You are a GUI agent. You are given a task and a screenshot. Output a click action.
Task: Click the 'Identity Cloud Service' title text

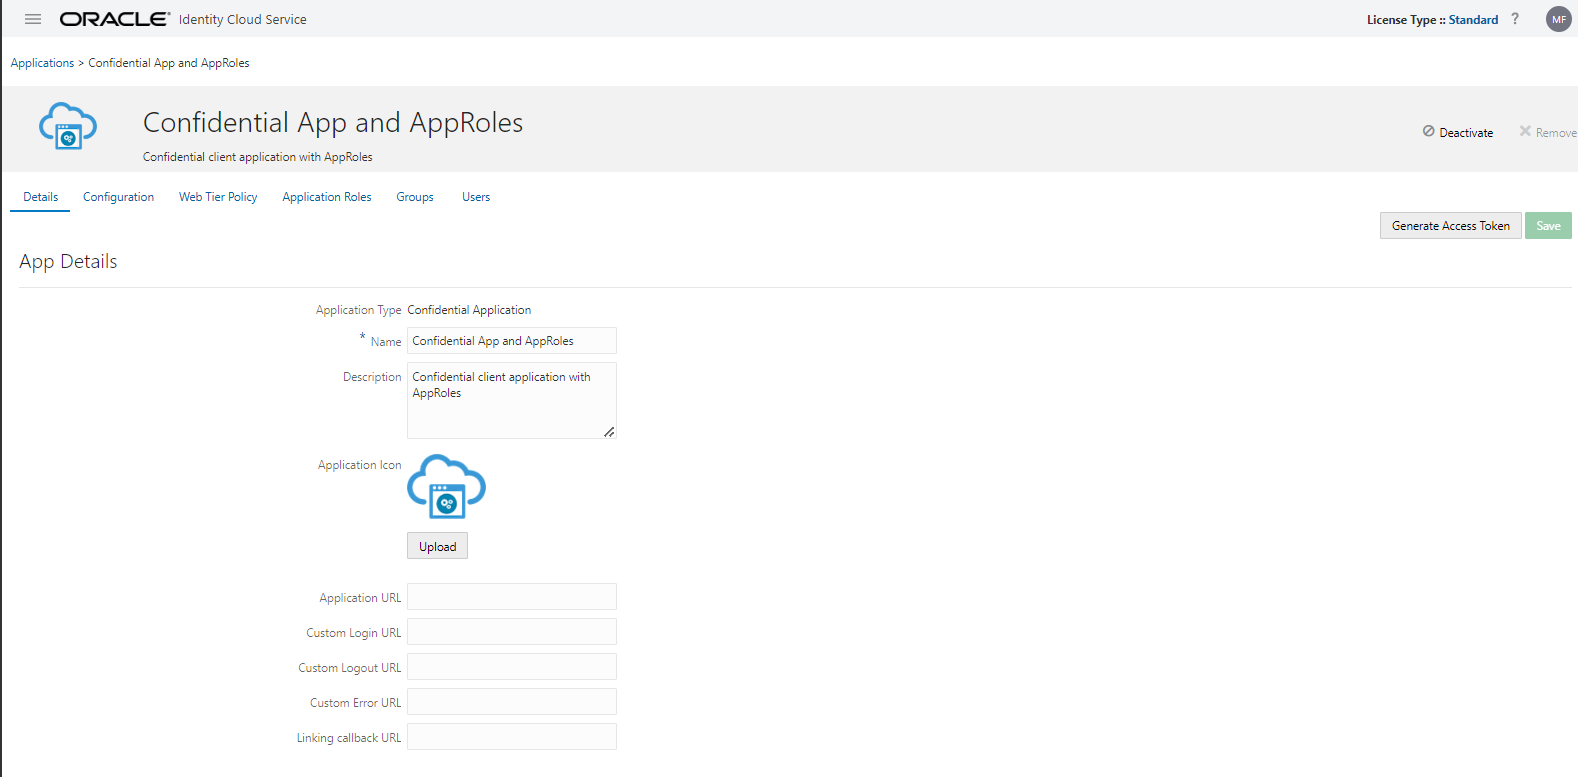[243, 20]
